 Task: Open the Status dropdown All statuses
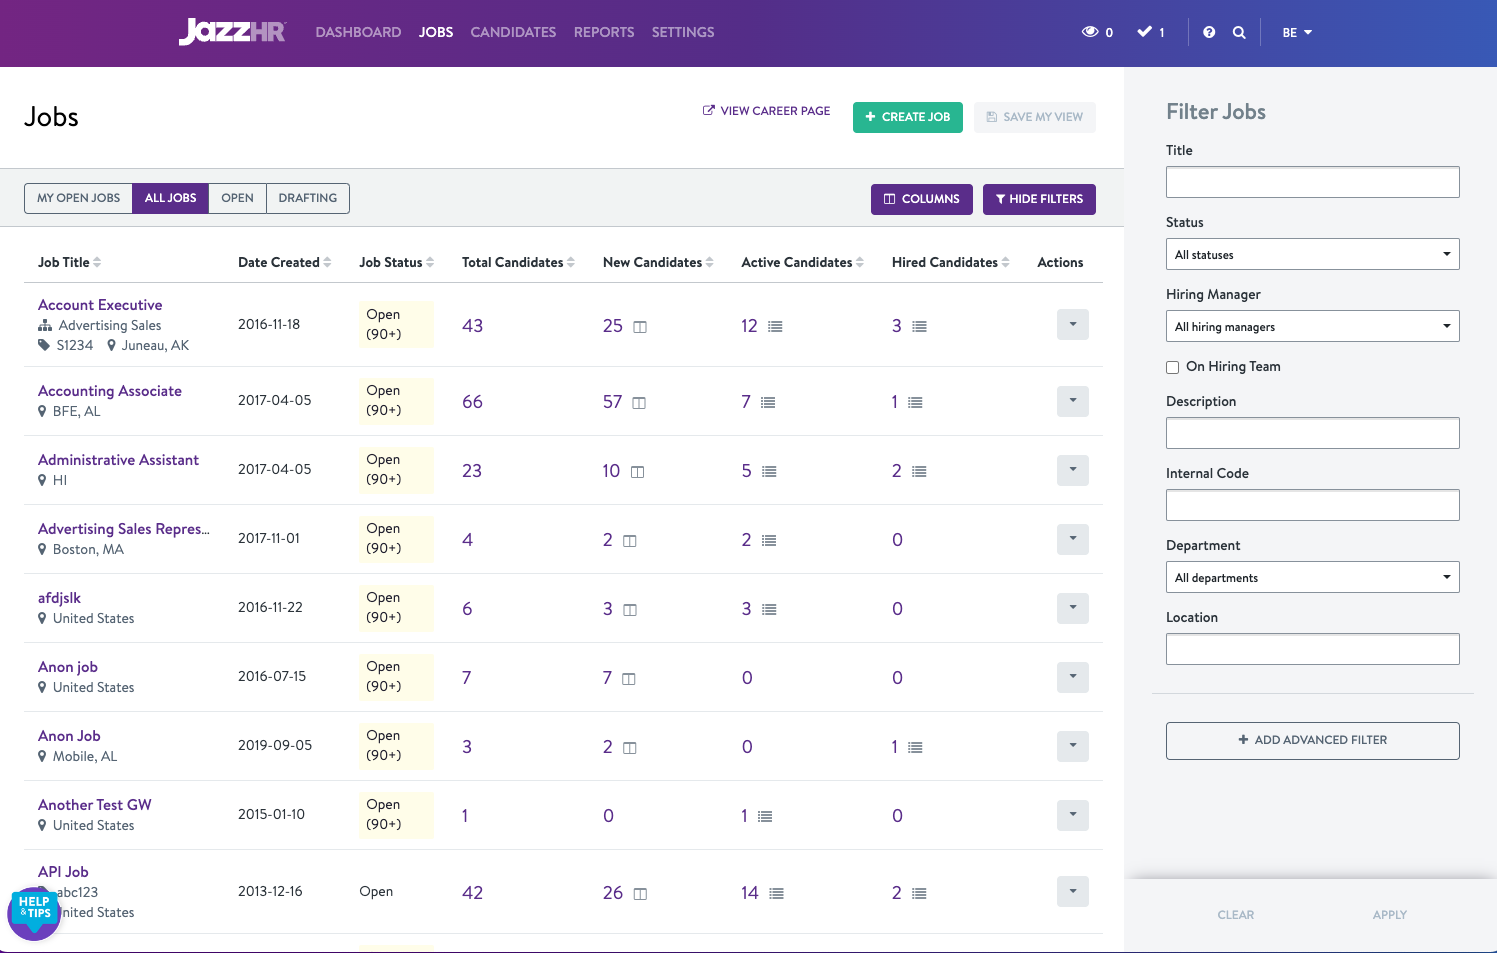pos(1312,254)
